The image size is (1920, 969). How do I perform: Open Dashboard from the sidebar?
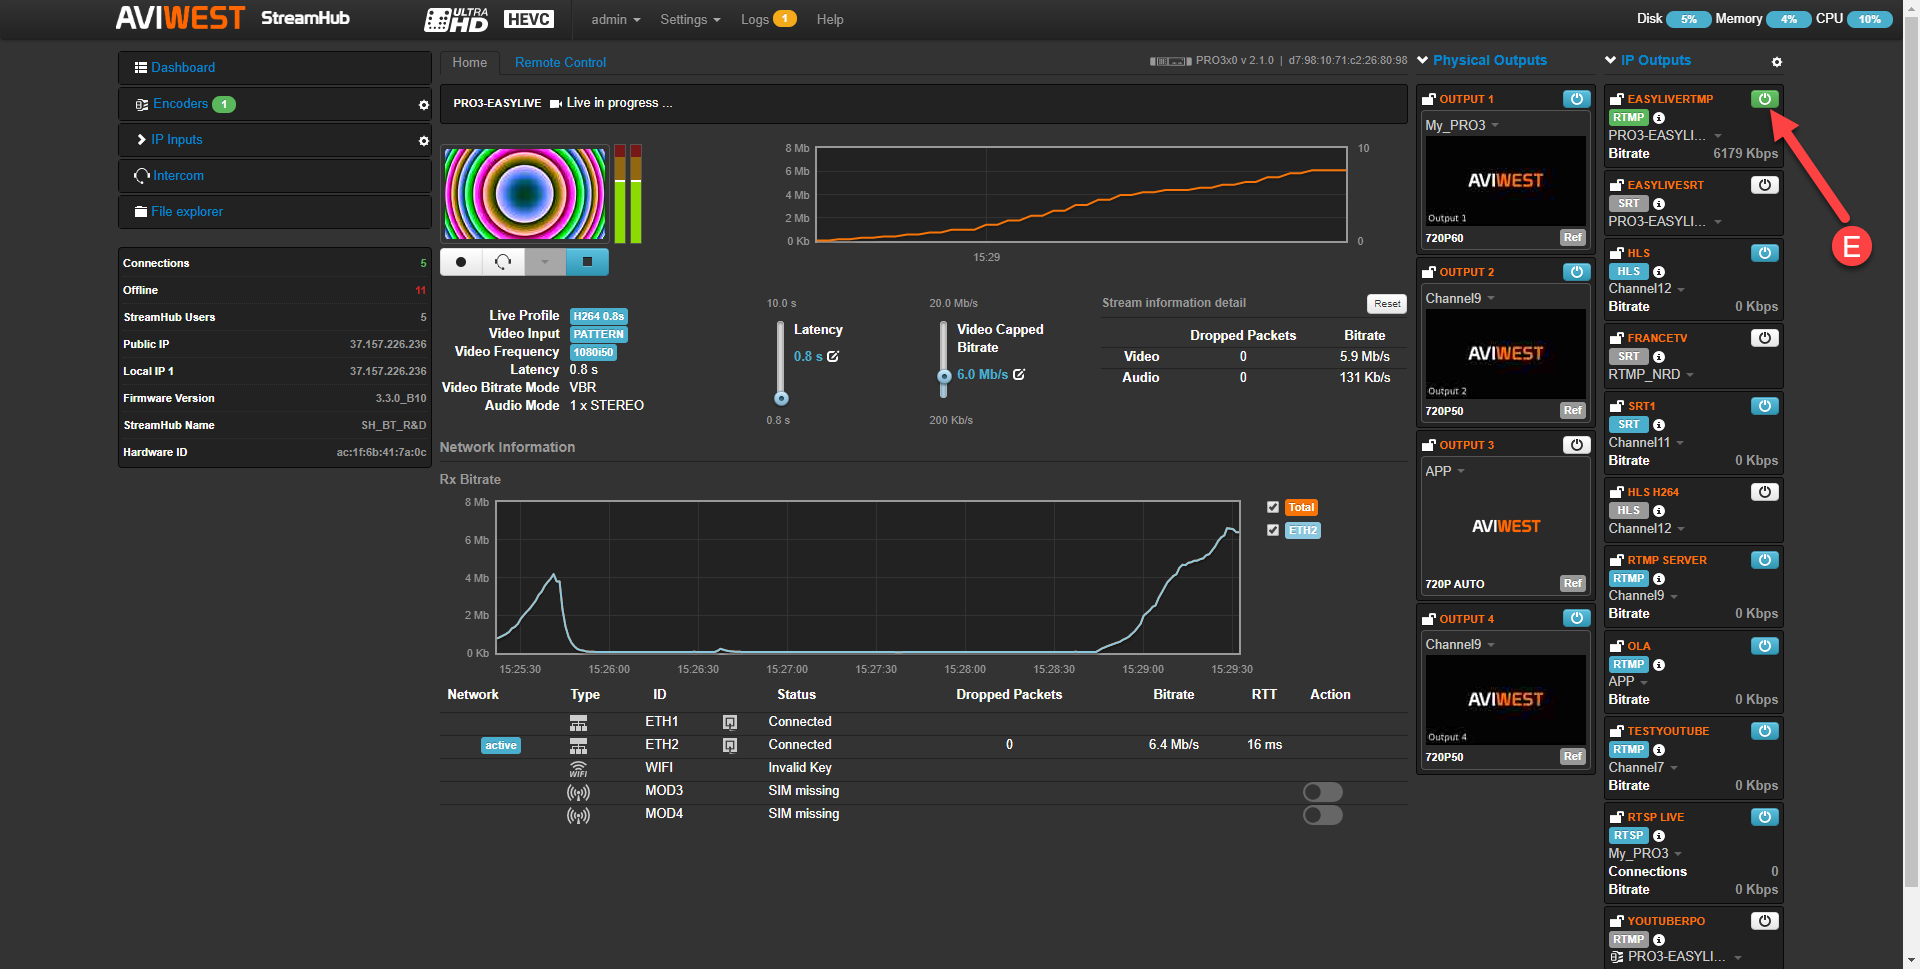(x=183, y=67)
